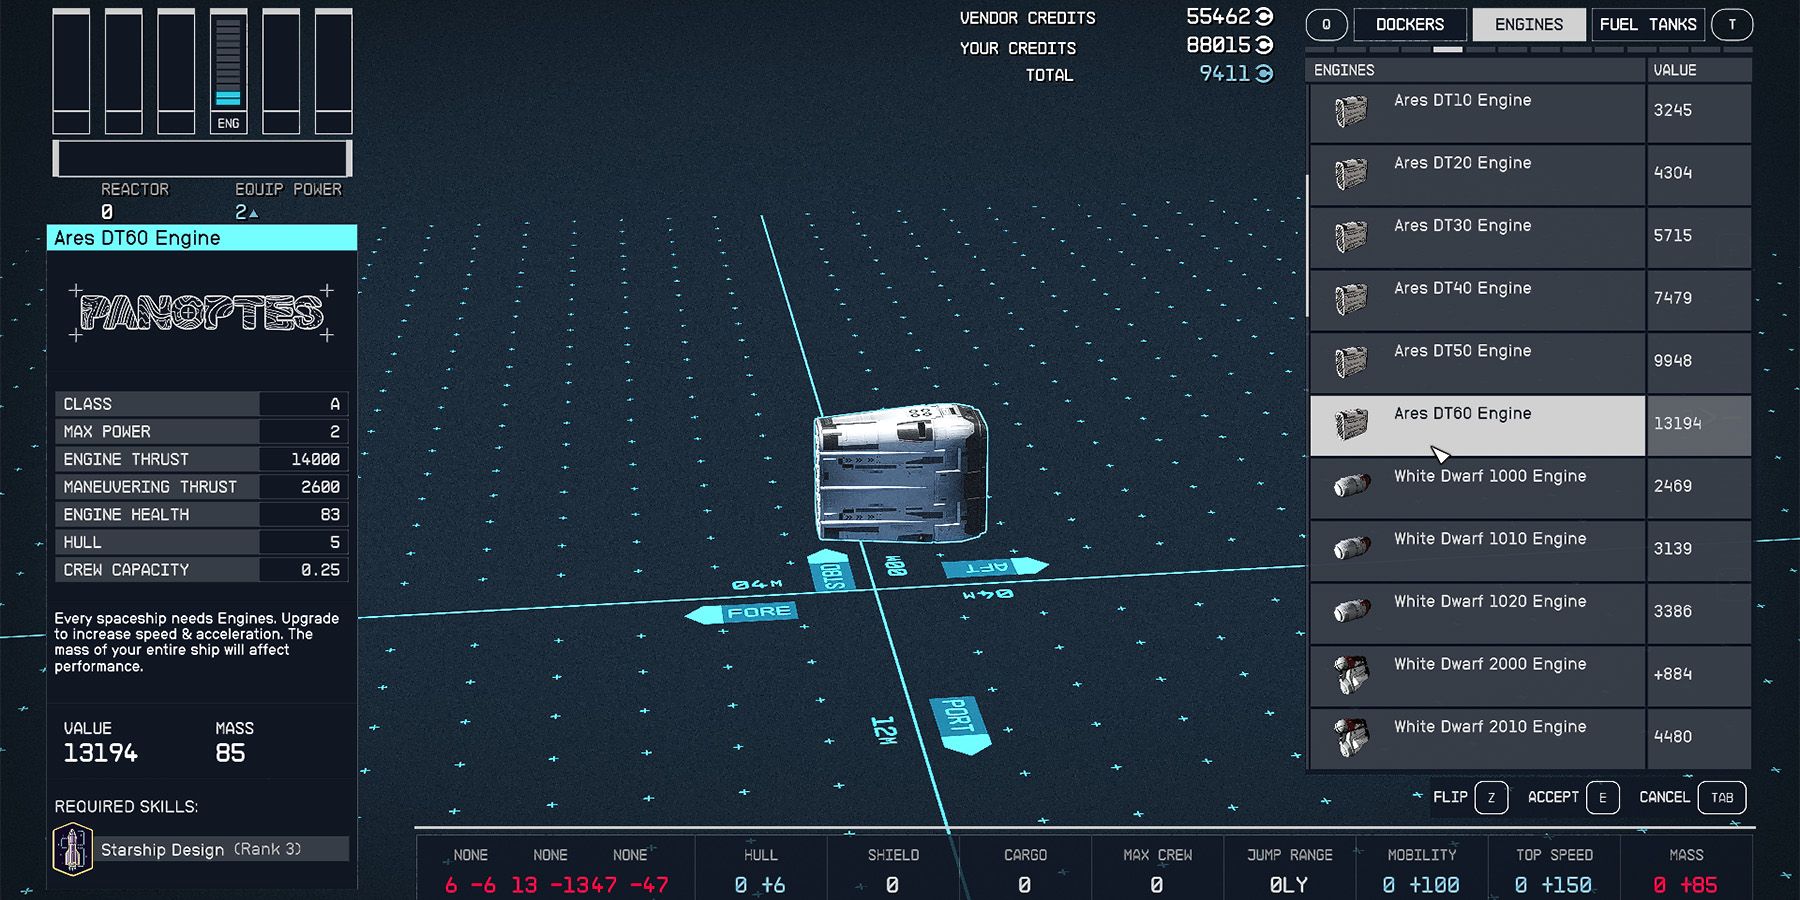1800x900 pixels.
Task: Click the AFT direction arrow marker
Action: 995,567
